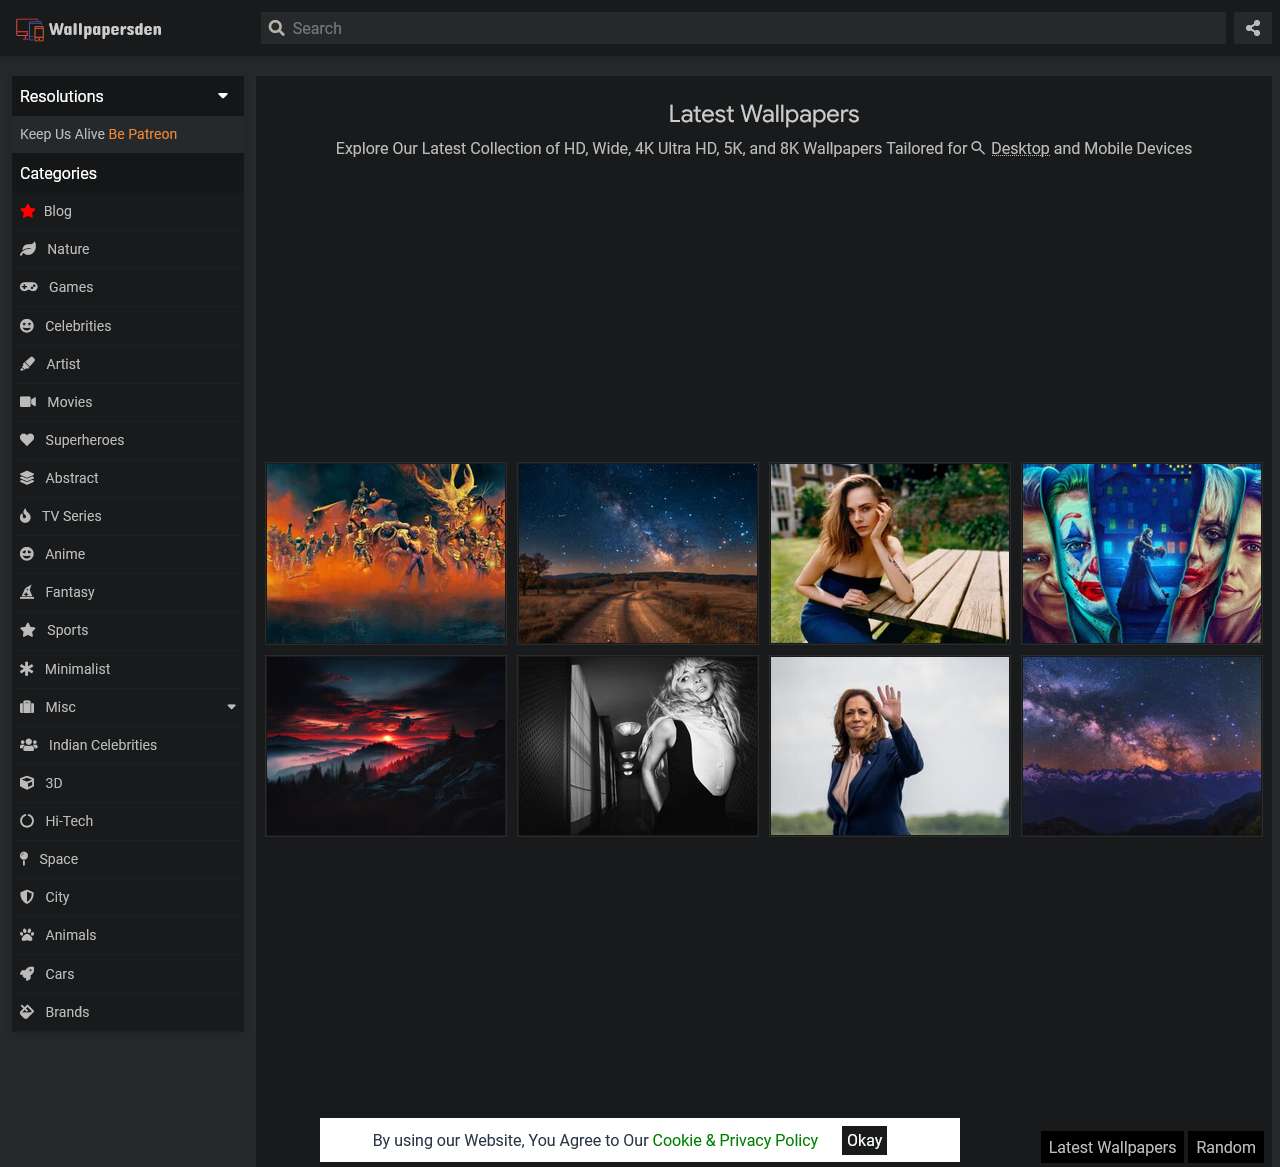Viewport: 1280px width, 1167px height.
Task: Click the Latest Wallpapers footer button
Action: [1112, 1147]
